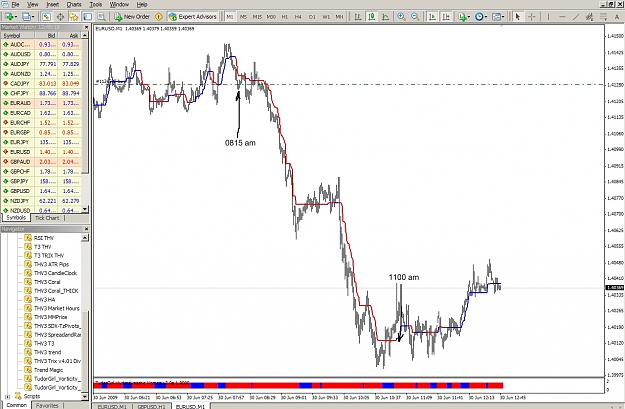
Task: Close the Market Watch panel
Action: pyautogui.click(x=86, y=27)
